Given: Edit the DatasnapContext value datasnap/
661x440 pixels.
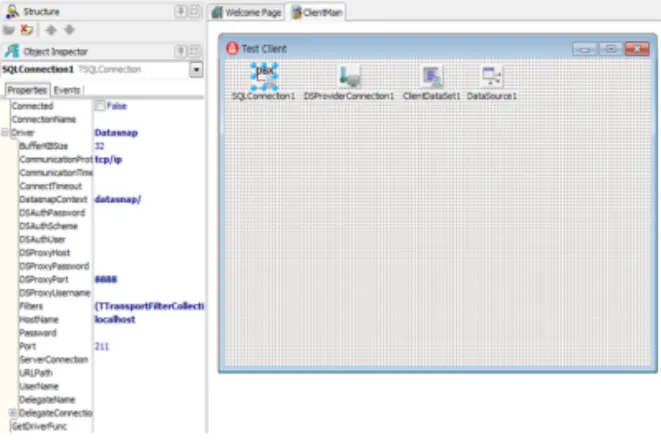Looking at the screenshot, I should (x=118, y=199).
